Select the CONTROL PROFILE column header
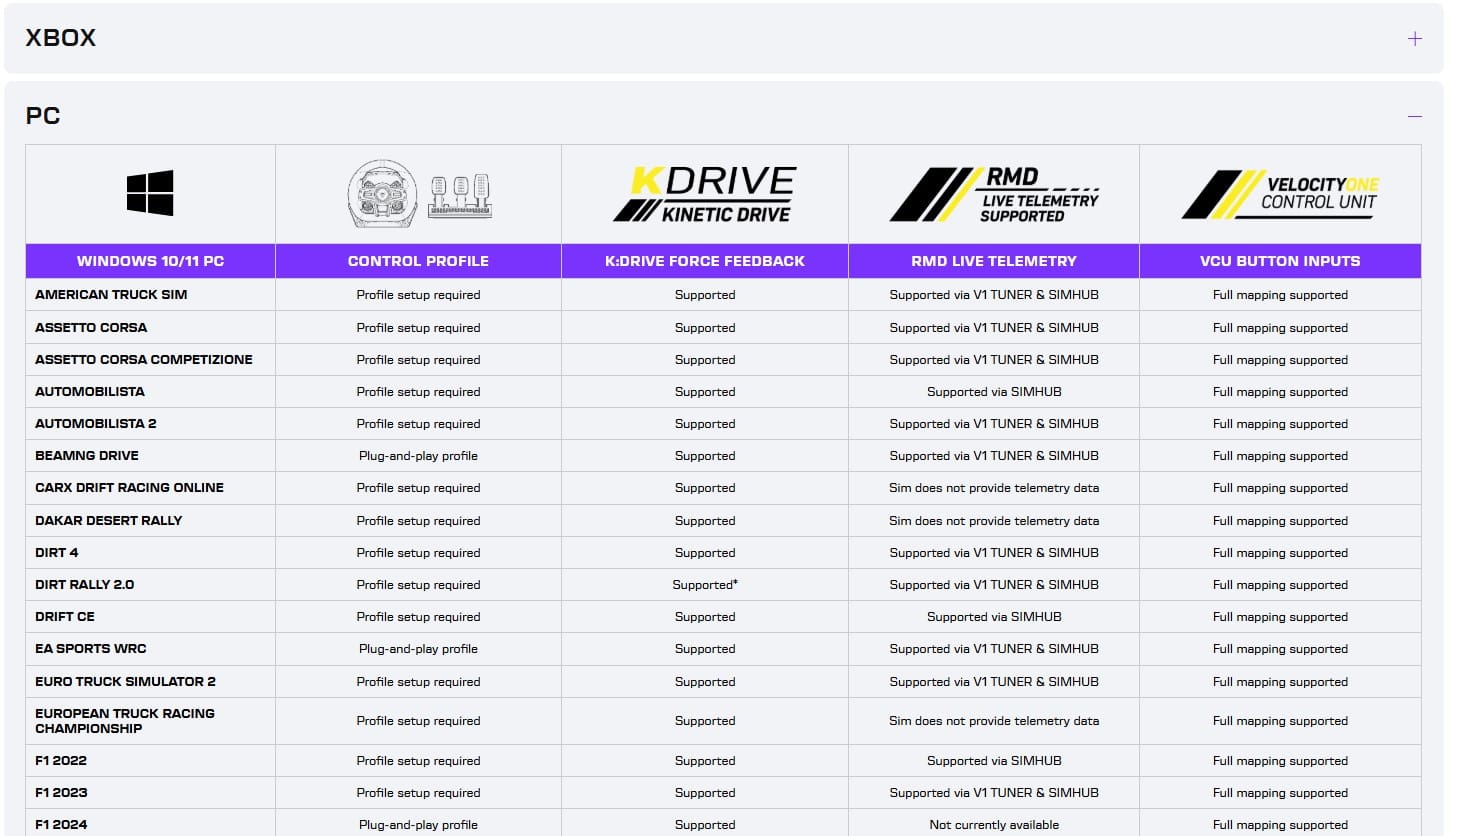Screen dimensions: 1460x836 click(418, 261)
